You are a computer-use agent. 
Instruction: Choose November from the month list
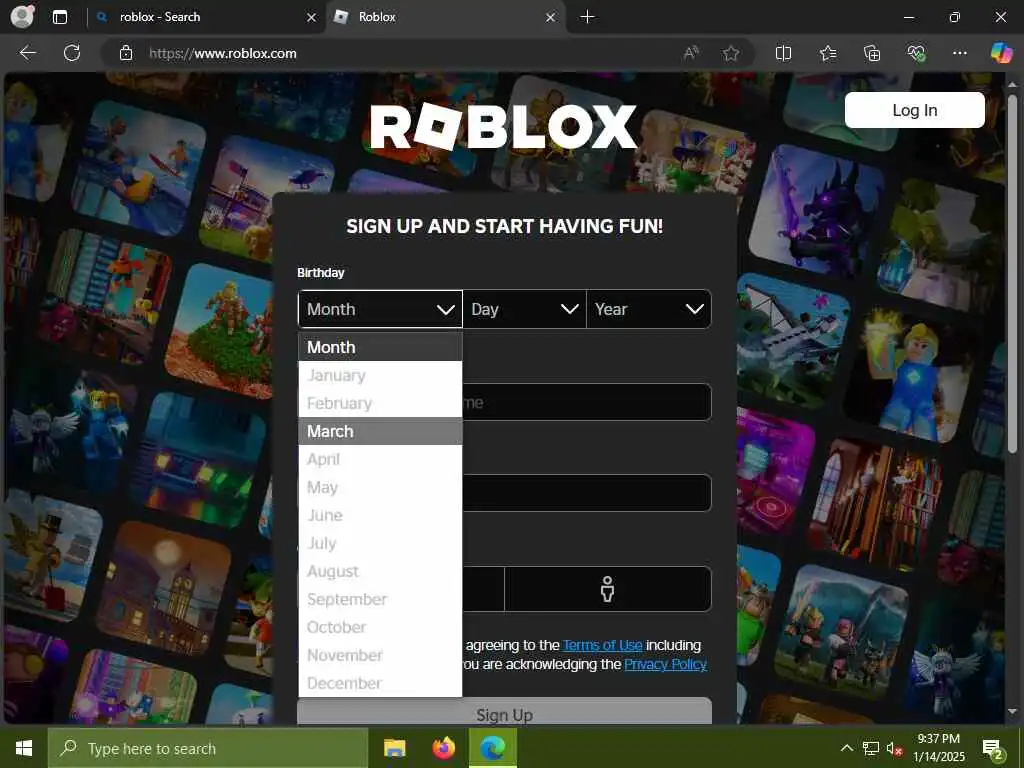pos(380,655)
